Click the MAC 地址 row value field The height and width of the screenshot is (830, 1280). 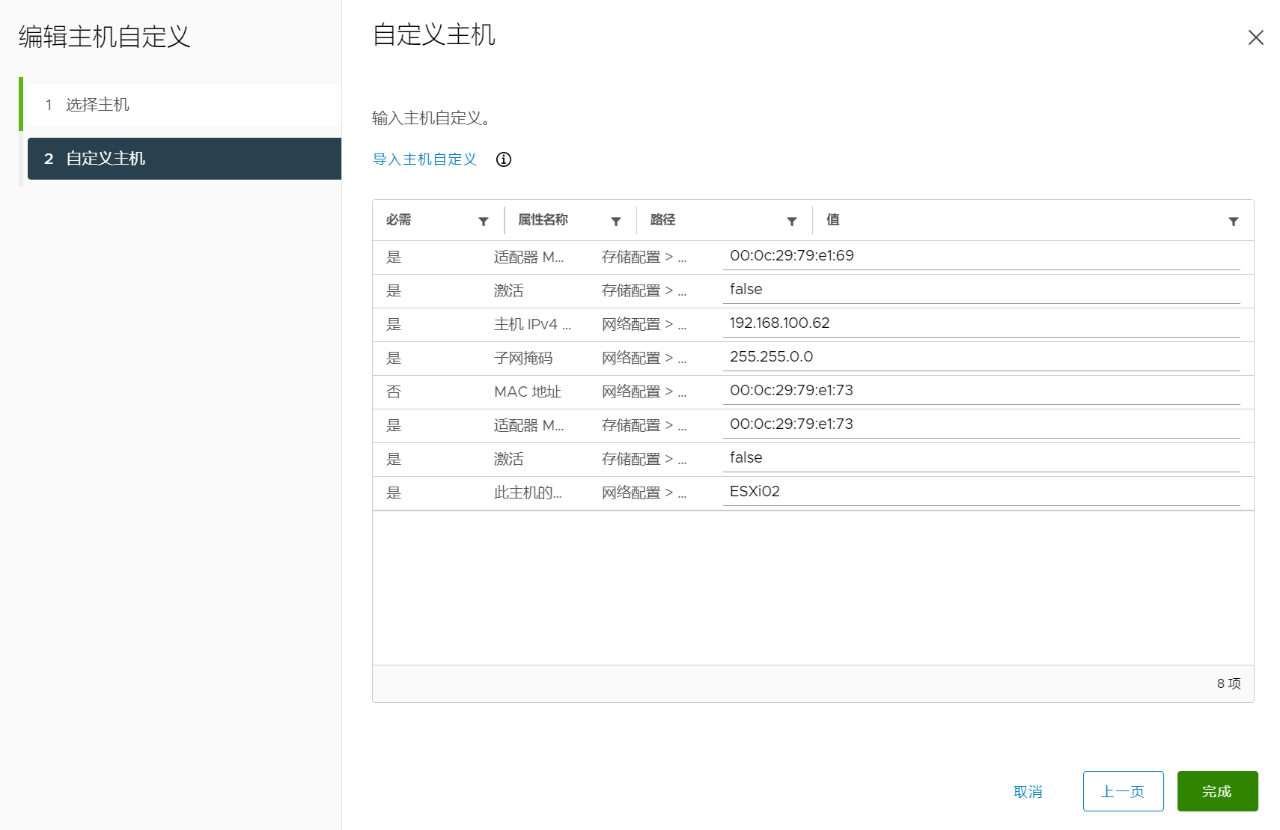(980, 391)
